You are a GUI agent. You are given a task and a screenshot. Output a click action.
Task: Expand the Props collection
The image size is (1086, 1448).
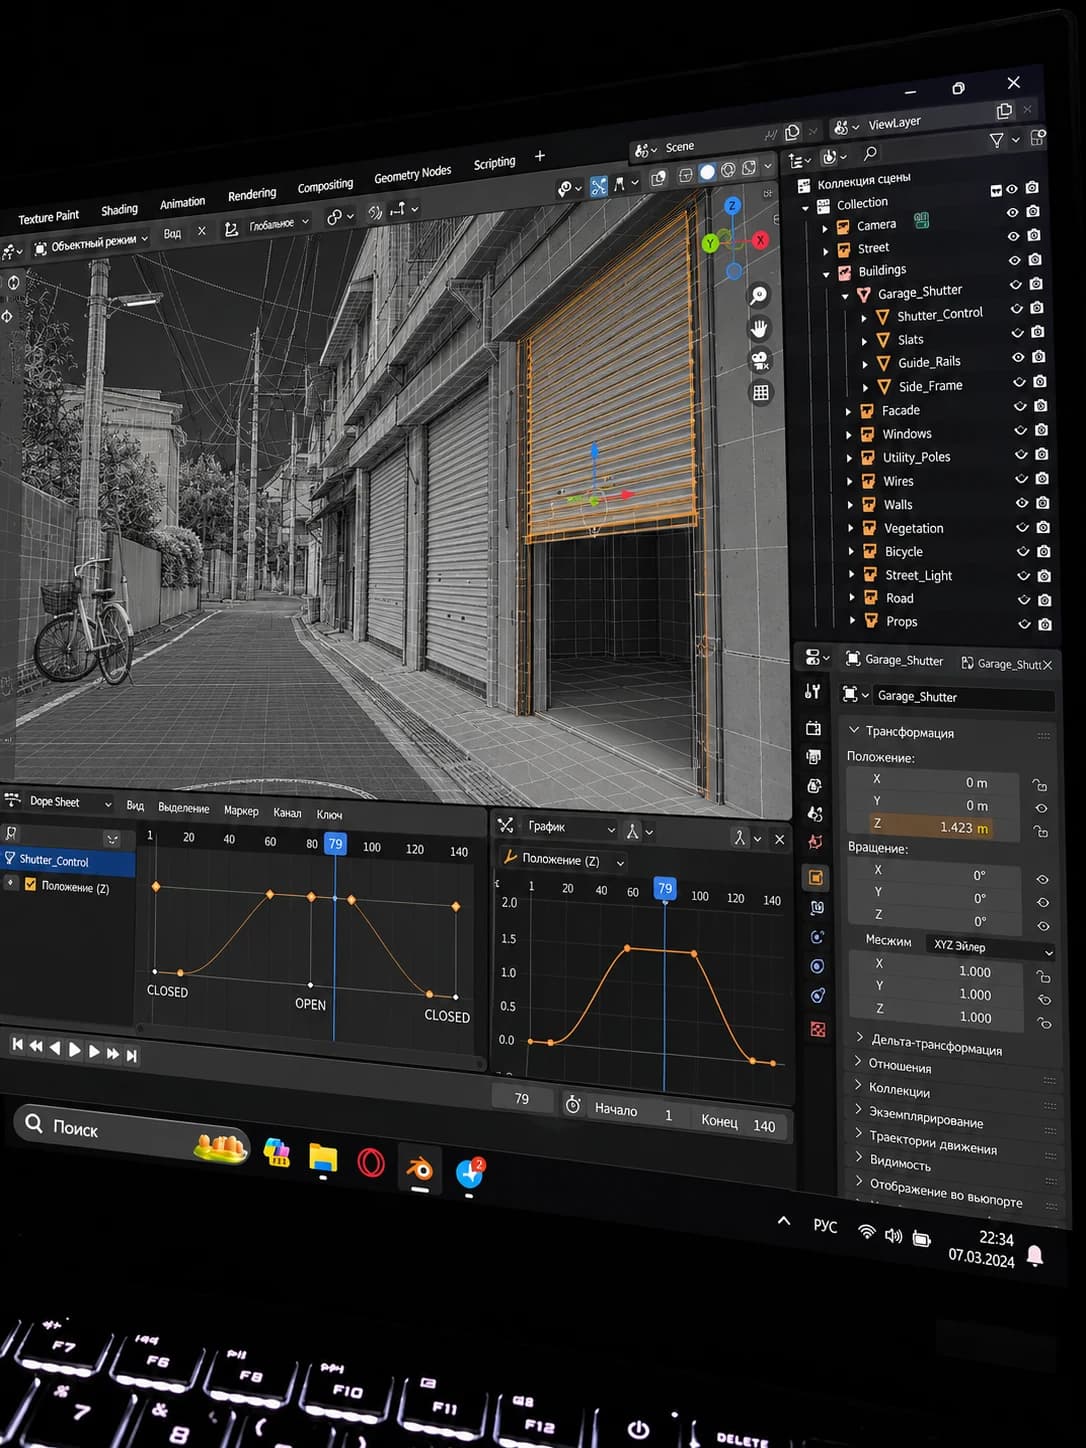[852, 620]
